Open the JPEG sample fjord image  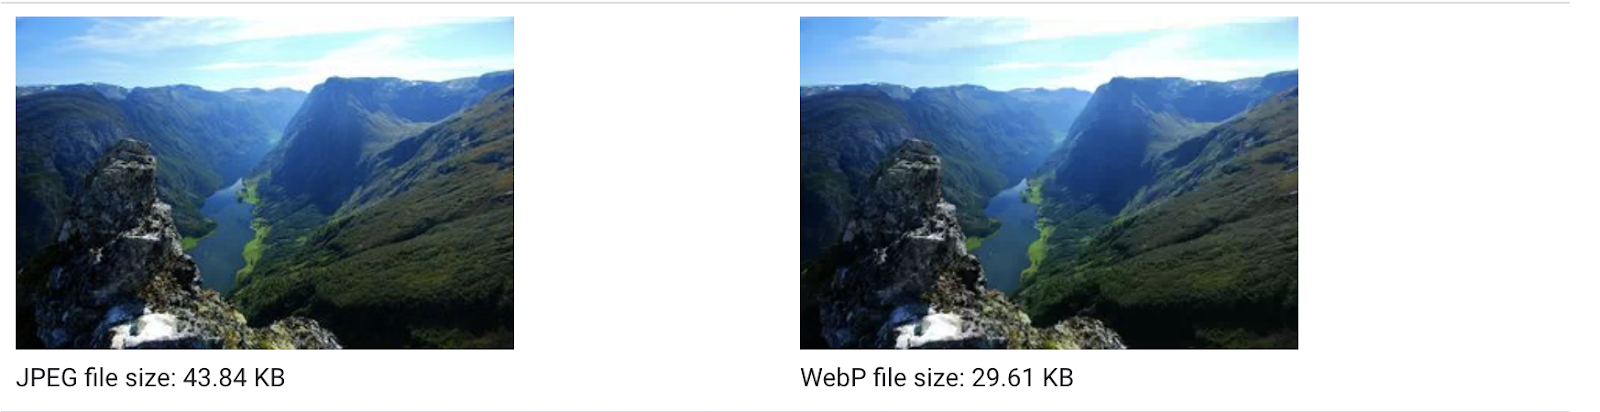[265, 183]
